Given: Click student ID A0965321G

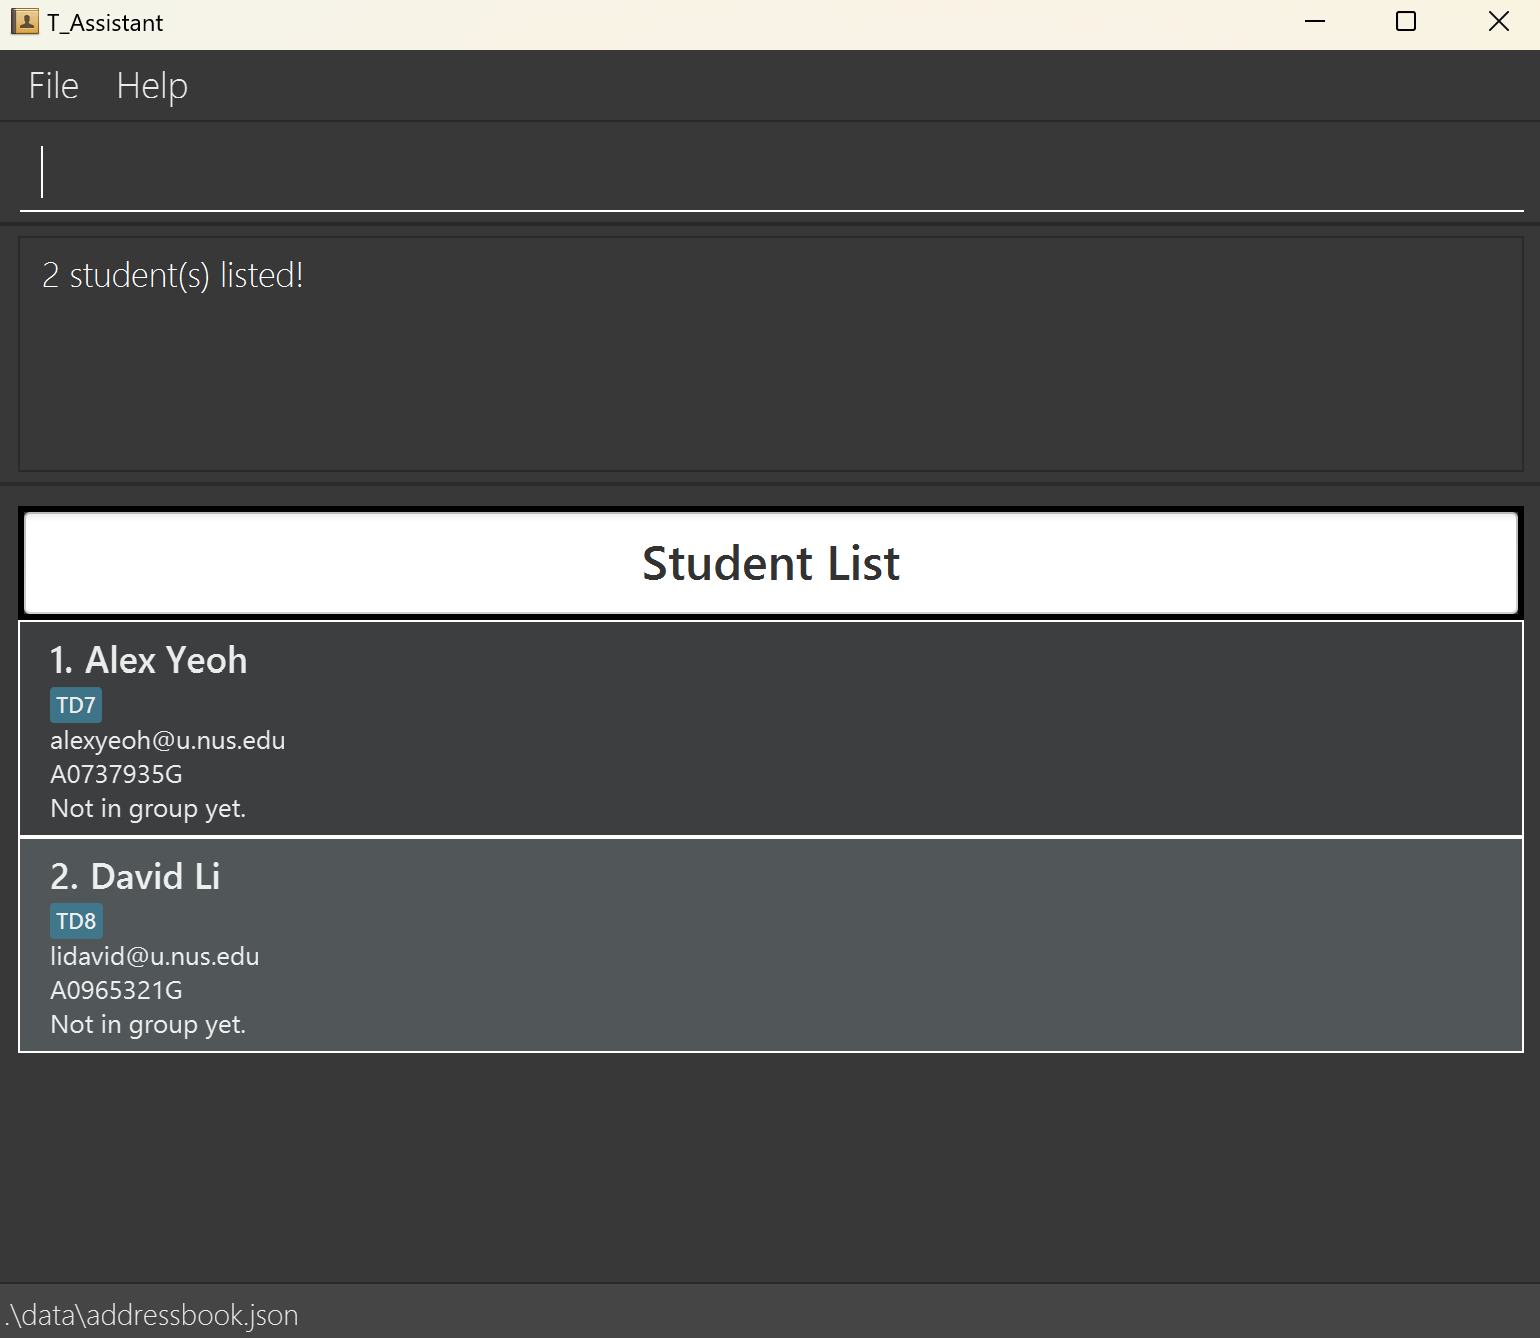Looking at the screenshot, I should [x=117, y=991].
